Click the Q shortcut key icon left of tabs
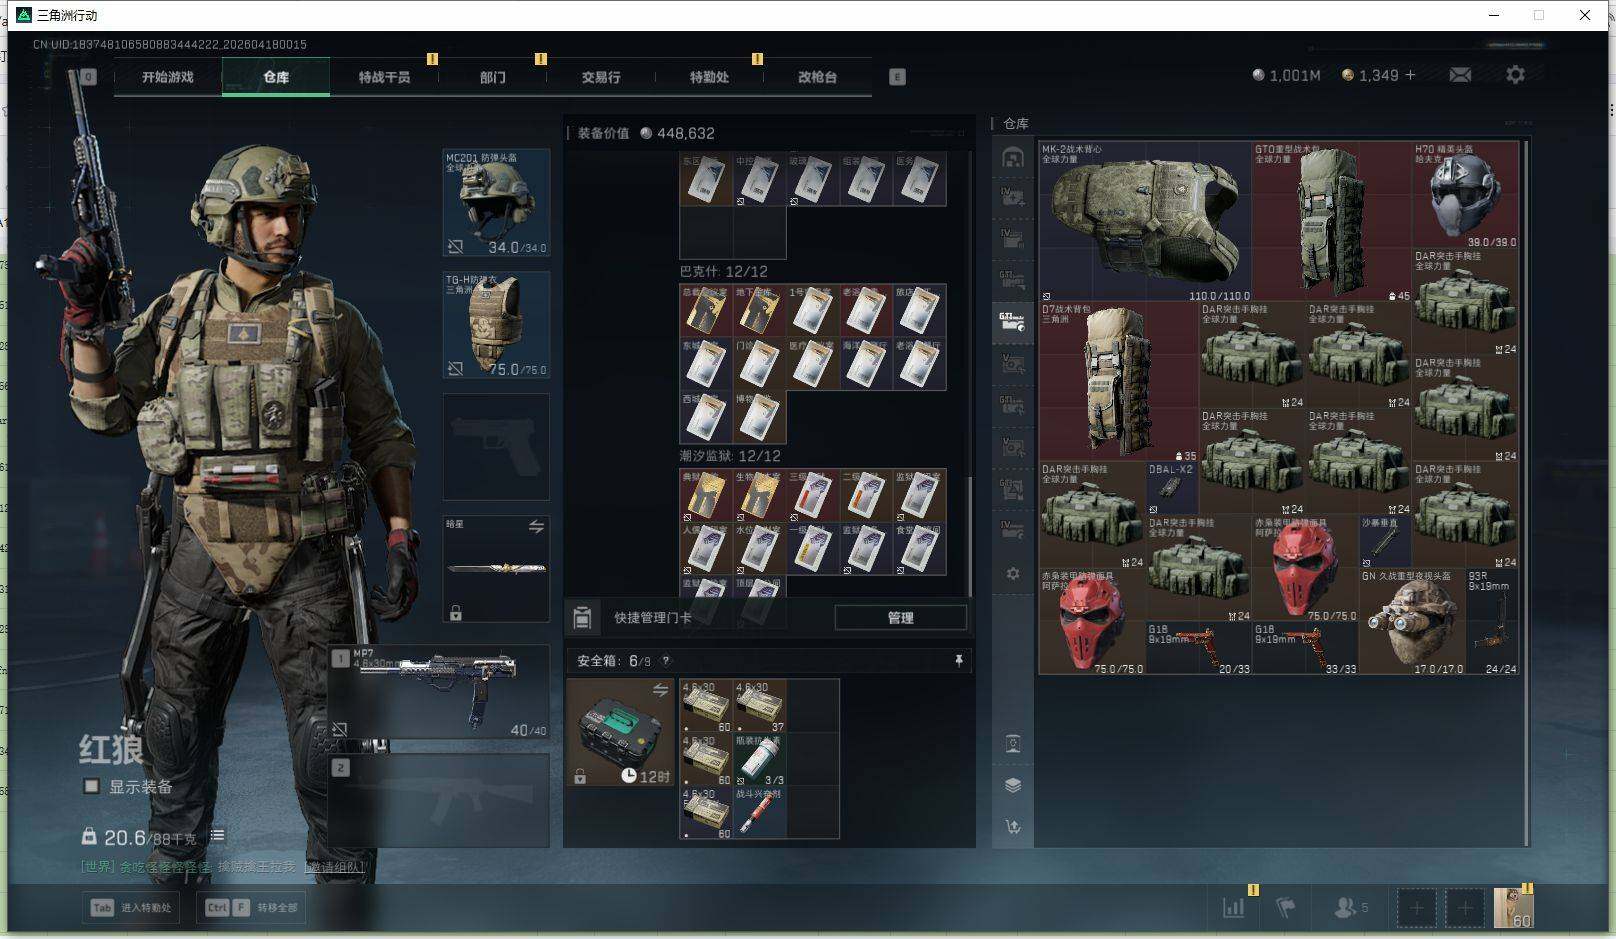This screenshot has height=939, width=1616. 88,77
